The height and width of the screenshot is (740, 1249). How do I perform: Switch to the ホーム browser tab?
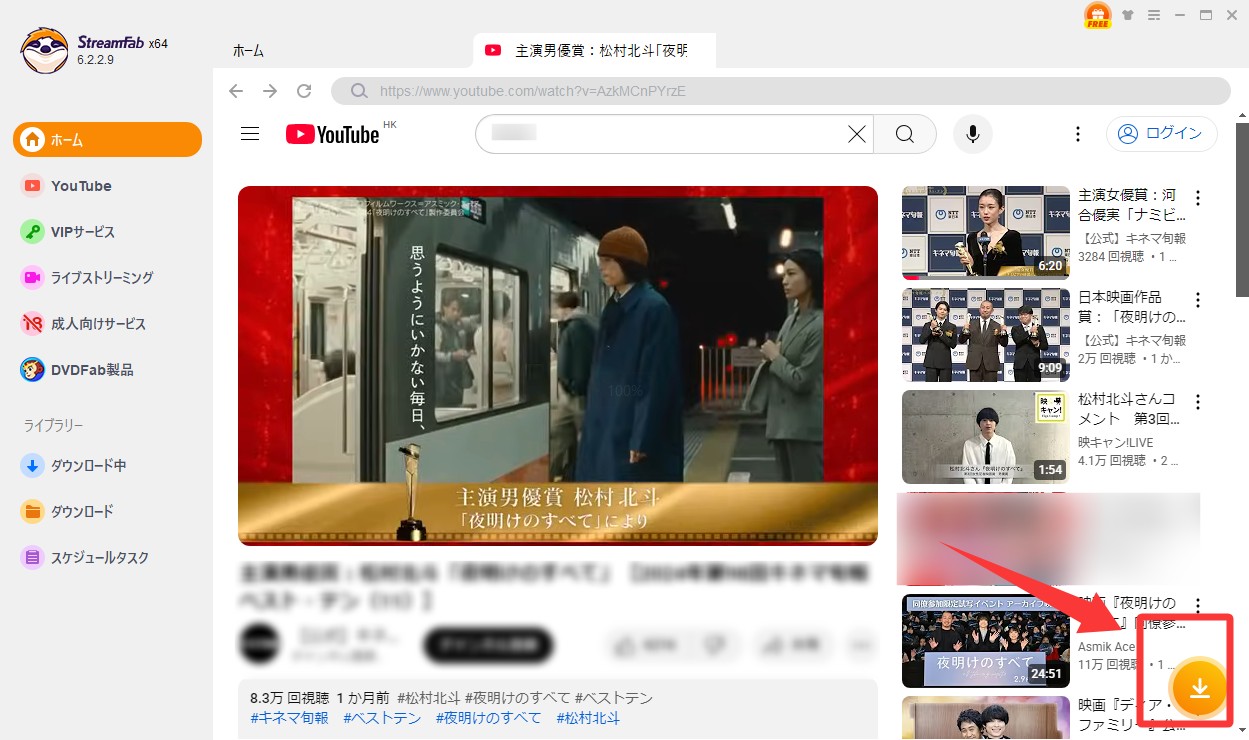[x=248, y=50]
